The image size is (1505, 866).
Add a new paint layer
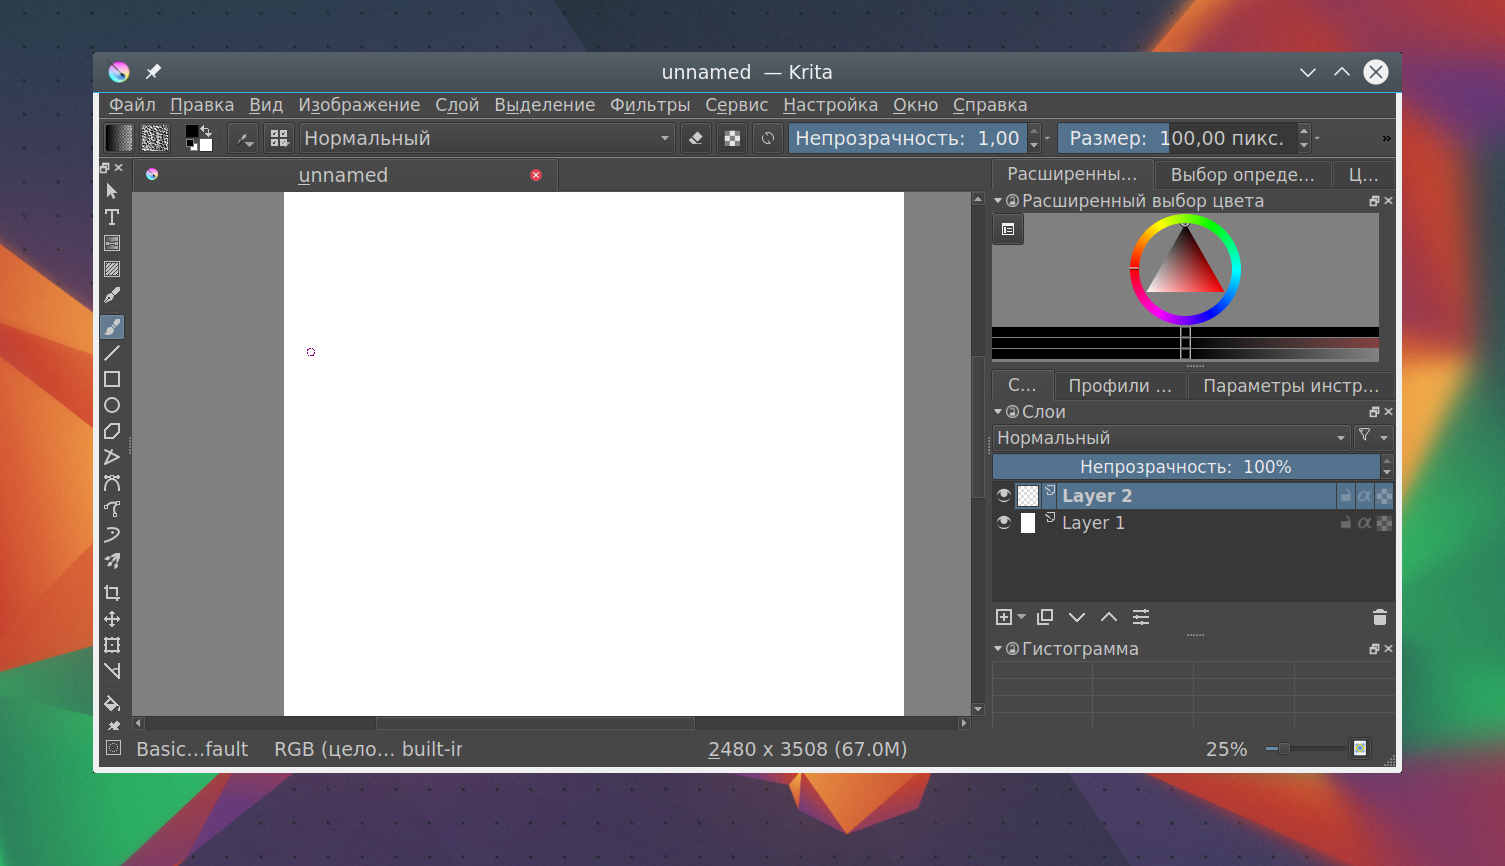1004,617
